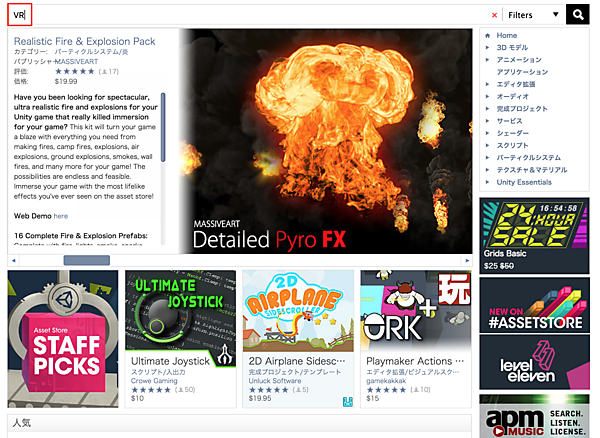Click the featured carousel left scroll arrow
Screen dimensions: 600x438
[13, 260]
